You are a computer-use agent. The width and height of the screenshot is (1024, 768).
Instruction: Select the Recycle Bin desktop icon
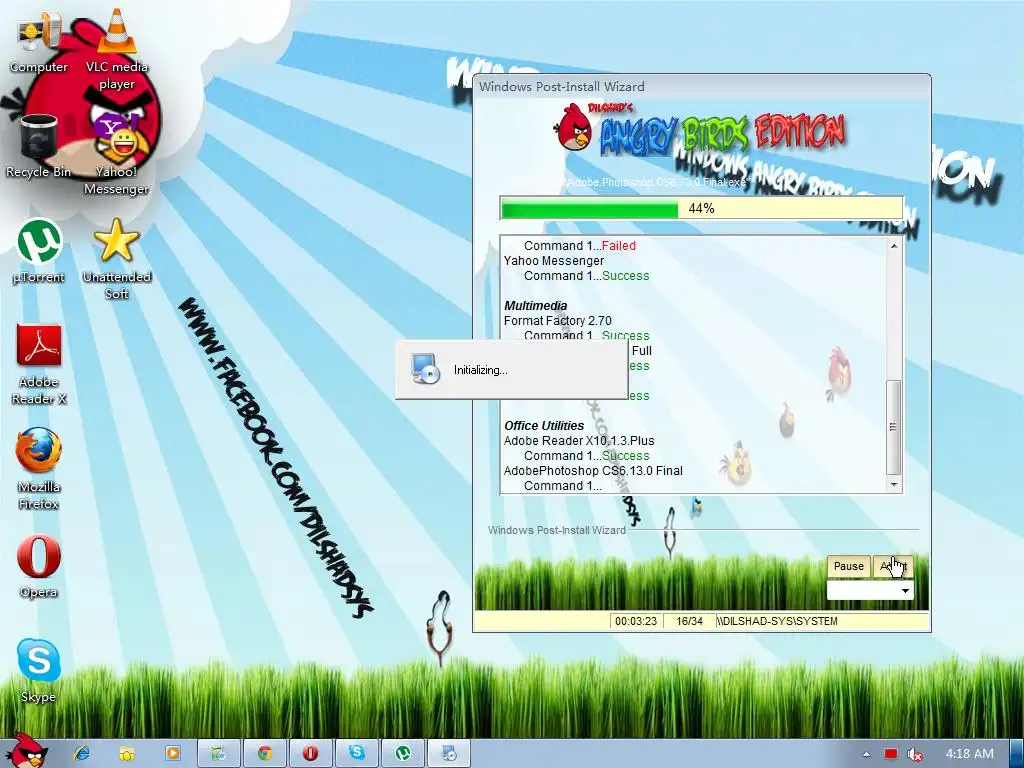click(x=39, y=146)
